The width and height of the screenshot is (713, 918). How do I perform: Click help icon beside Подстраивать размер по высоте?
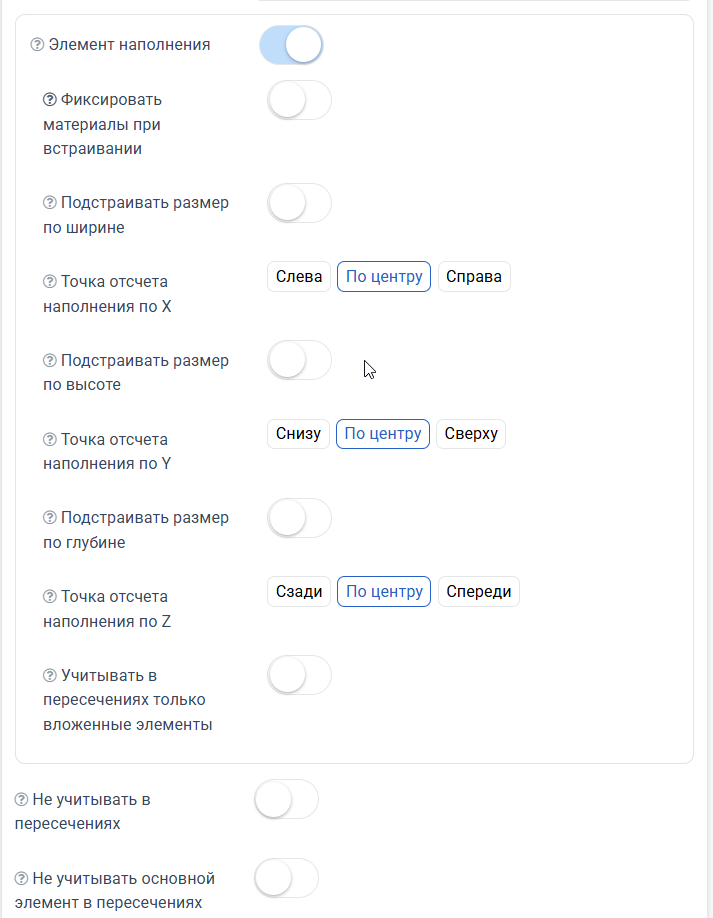(x=50, y=360)
